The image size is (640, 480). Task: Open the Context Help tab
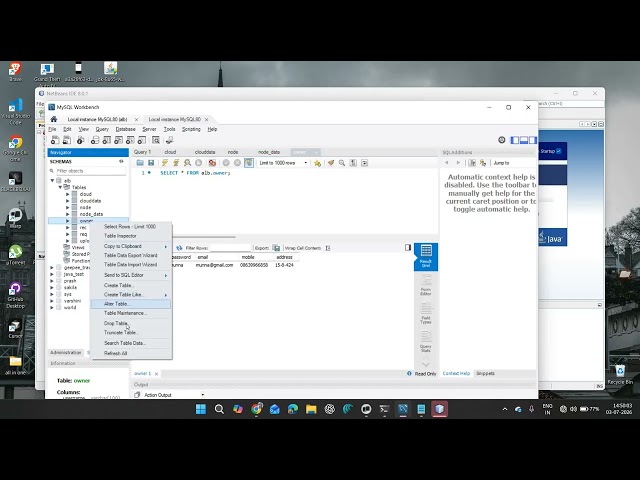click(456, 373)
